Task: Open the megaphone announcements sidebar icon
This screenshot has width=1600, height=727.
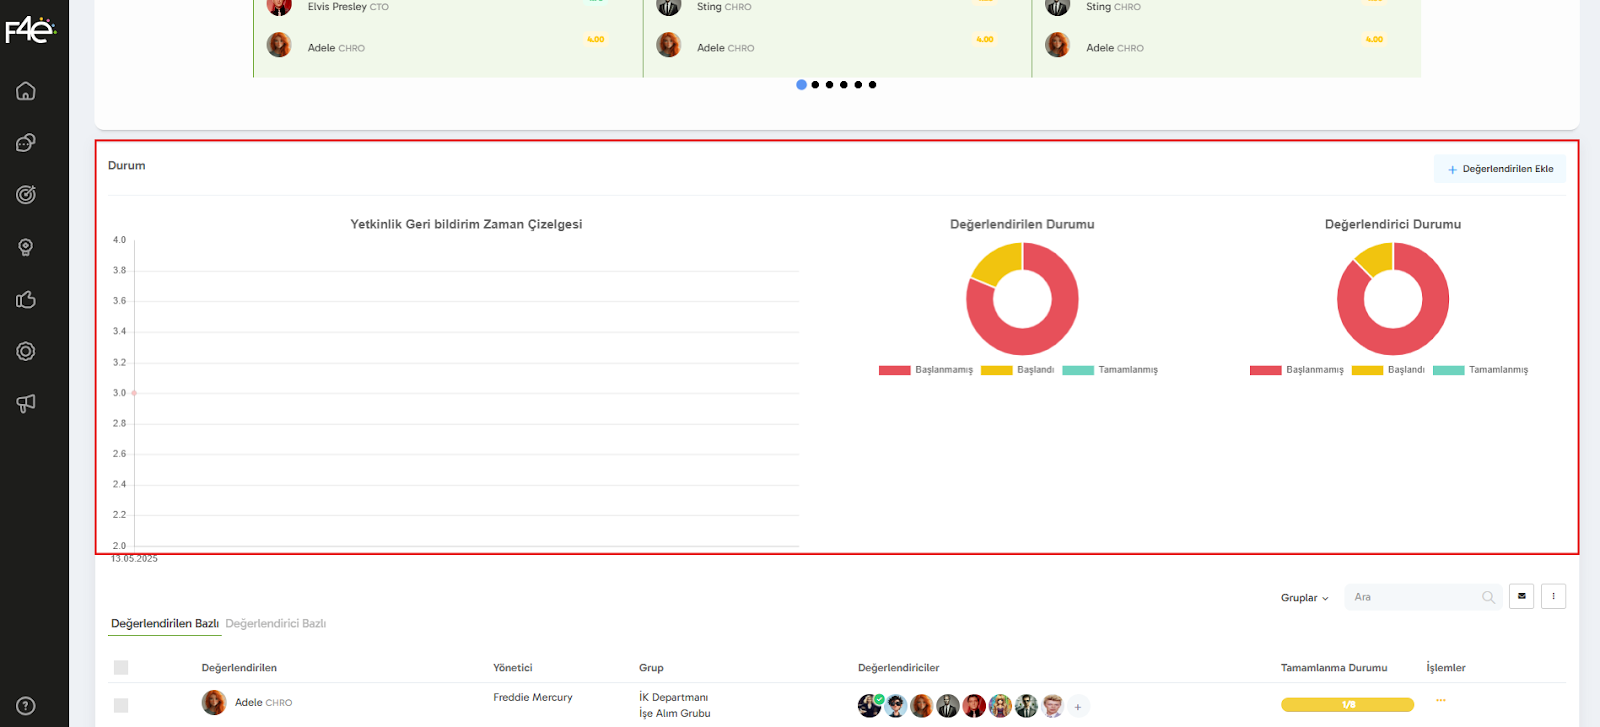Action: (26, 403)
